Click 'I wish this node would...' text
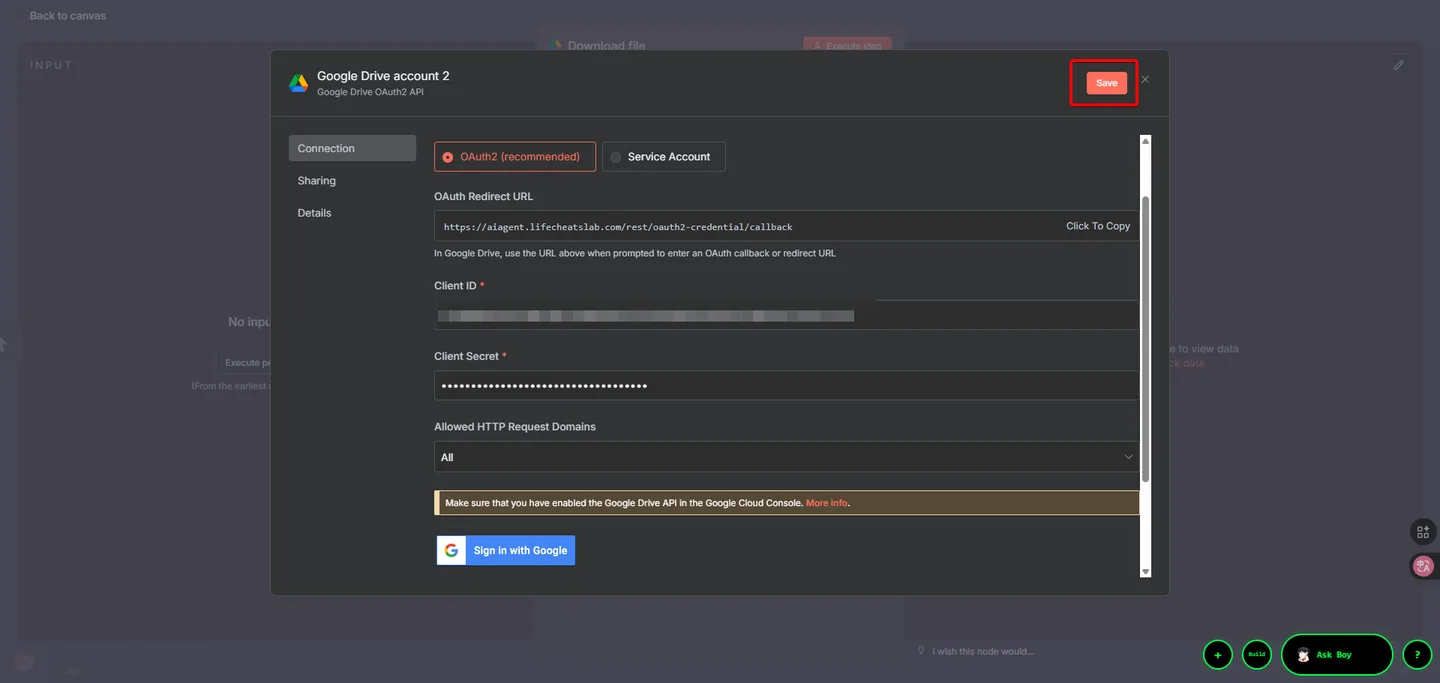This screenshot has width=1440, height=683. (x=983, y=651)
